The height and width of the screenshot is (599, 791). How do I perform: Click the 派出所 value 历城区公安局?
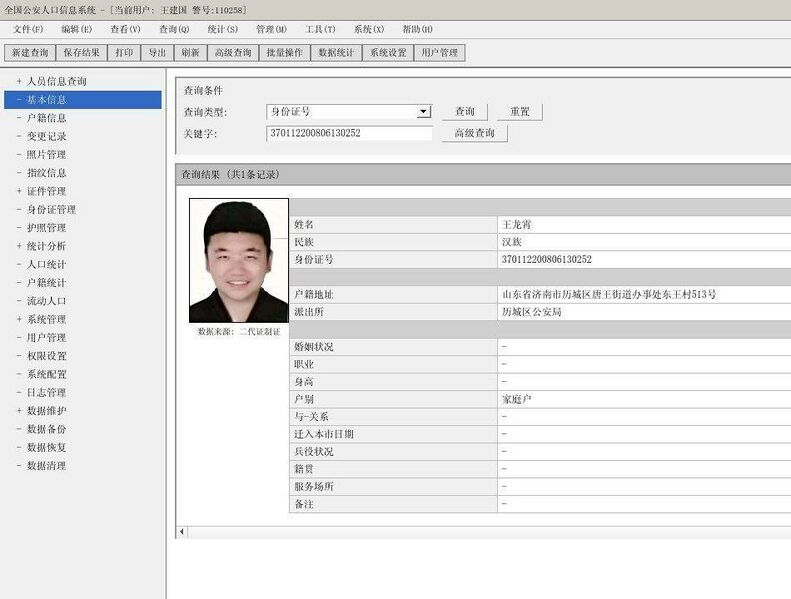click(532, 312)
